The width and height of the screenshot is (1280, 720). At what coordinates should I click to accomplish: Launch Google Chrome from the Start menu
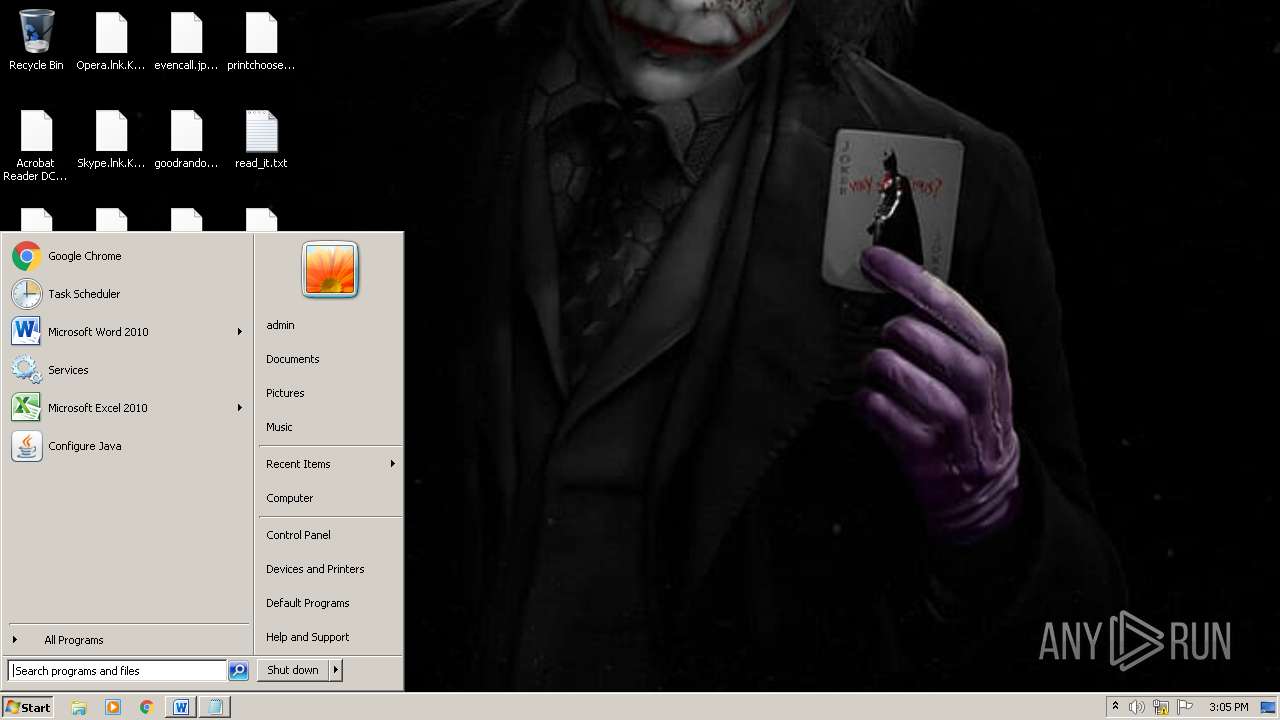tap(127, 256)
